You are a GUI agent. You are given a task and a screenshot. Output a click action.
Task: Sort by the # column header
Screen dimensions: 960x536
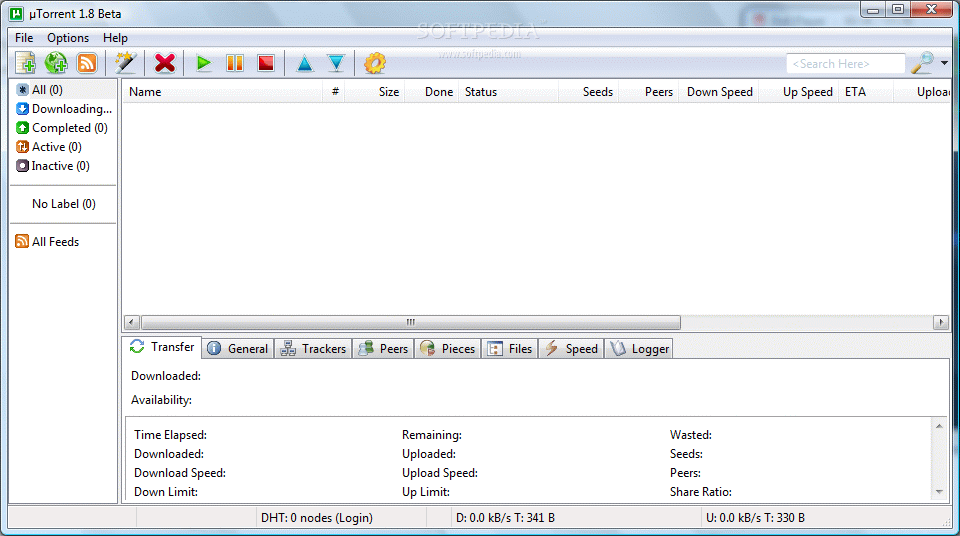point(334,92)
